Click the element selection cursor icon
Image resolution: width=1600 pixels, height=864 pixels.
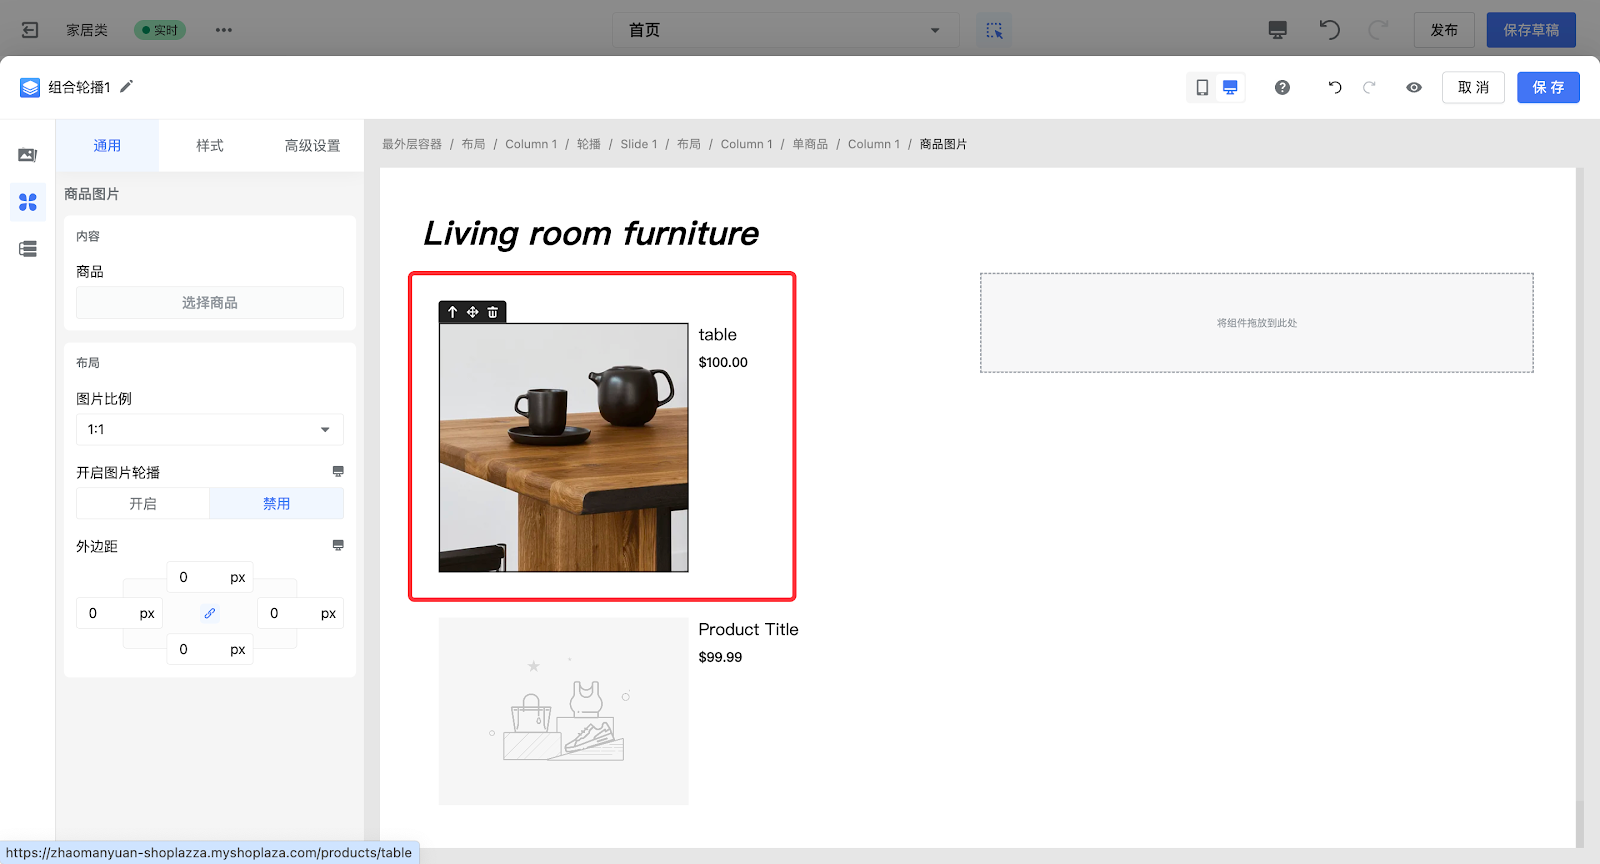994,30
